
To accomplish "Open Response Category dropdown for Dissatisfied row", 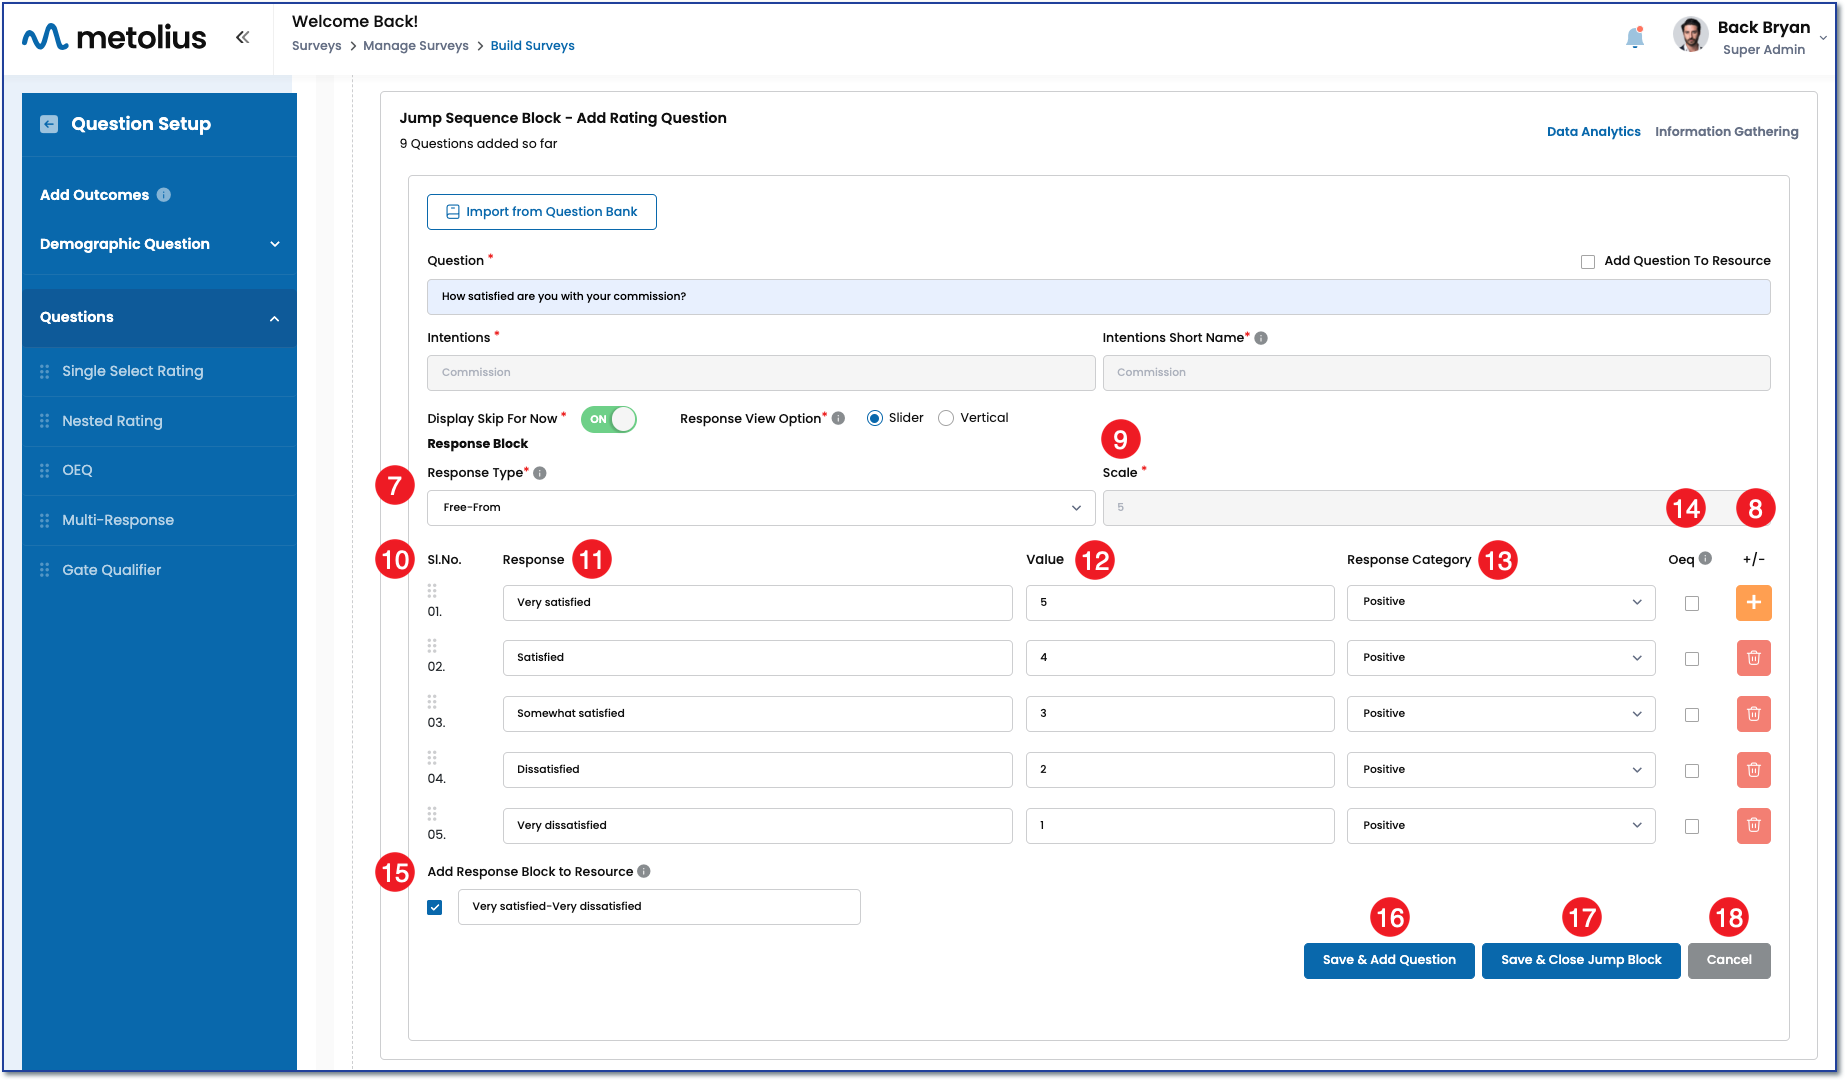I will pyautogui.click(x=1500, y=770).
